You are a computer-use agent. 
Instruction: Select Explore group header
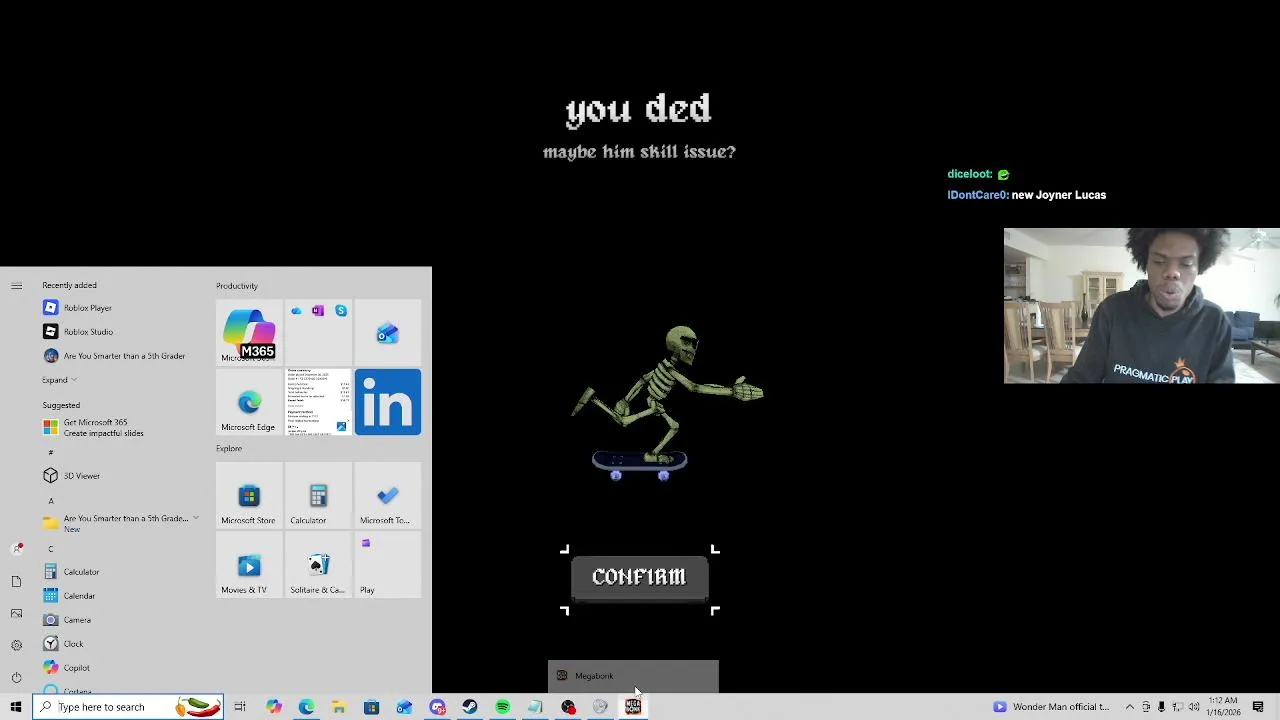click(x=229, y=448)
